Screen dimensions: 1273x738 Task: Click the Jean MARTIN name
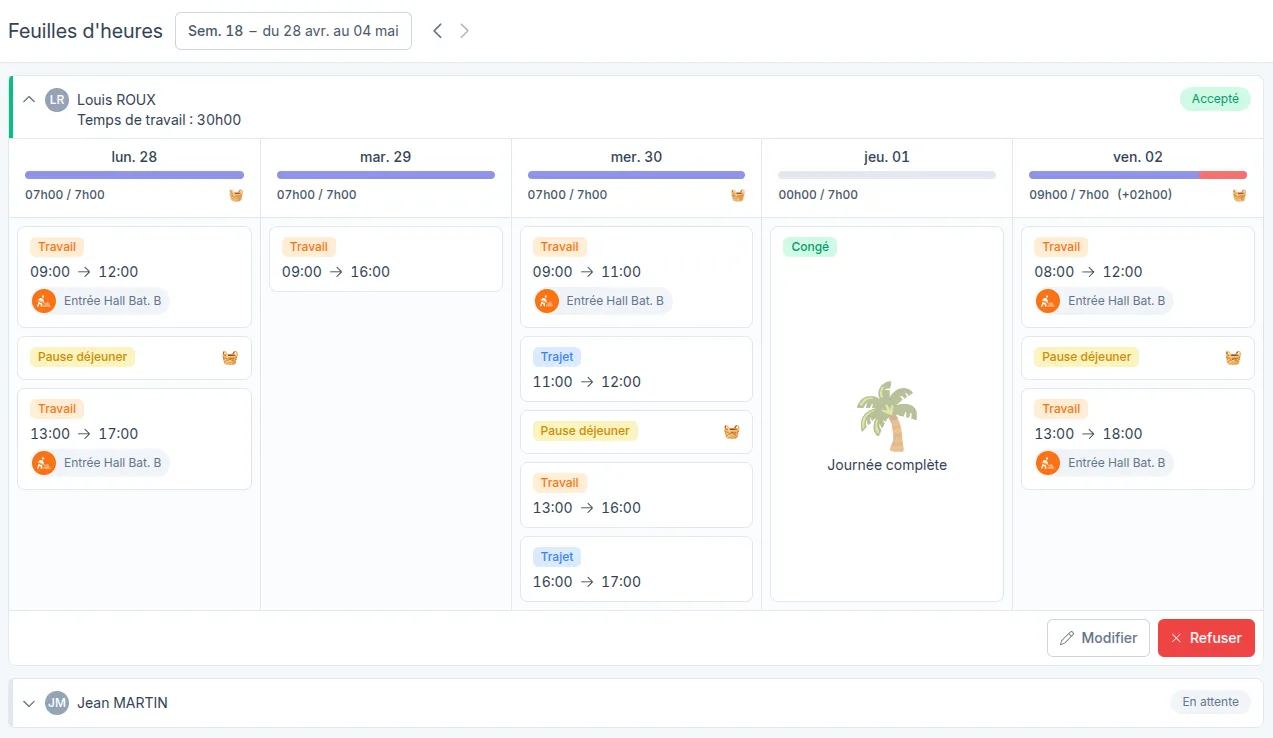tap(122, 703)
